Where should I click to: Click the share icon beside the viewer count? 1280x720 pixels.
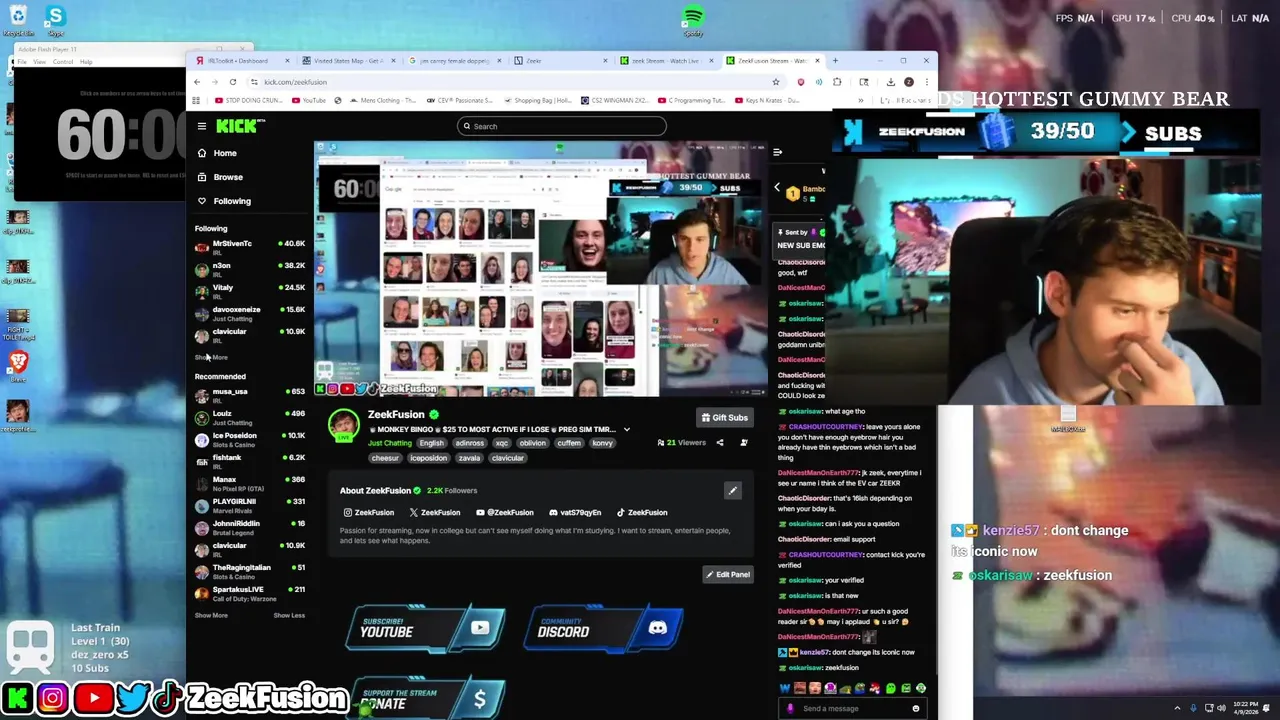pyautogui.click(x=720, y=442)
